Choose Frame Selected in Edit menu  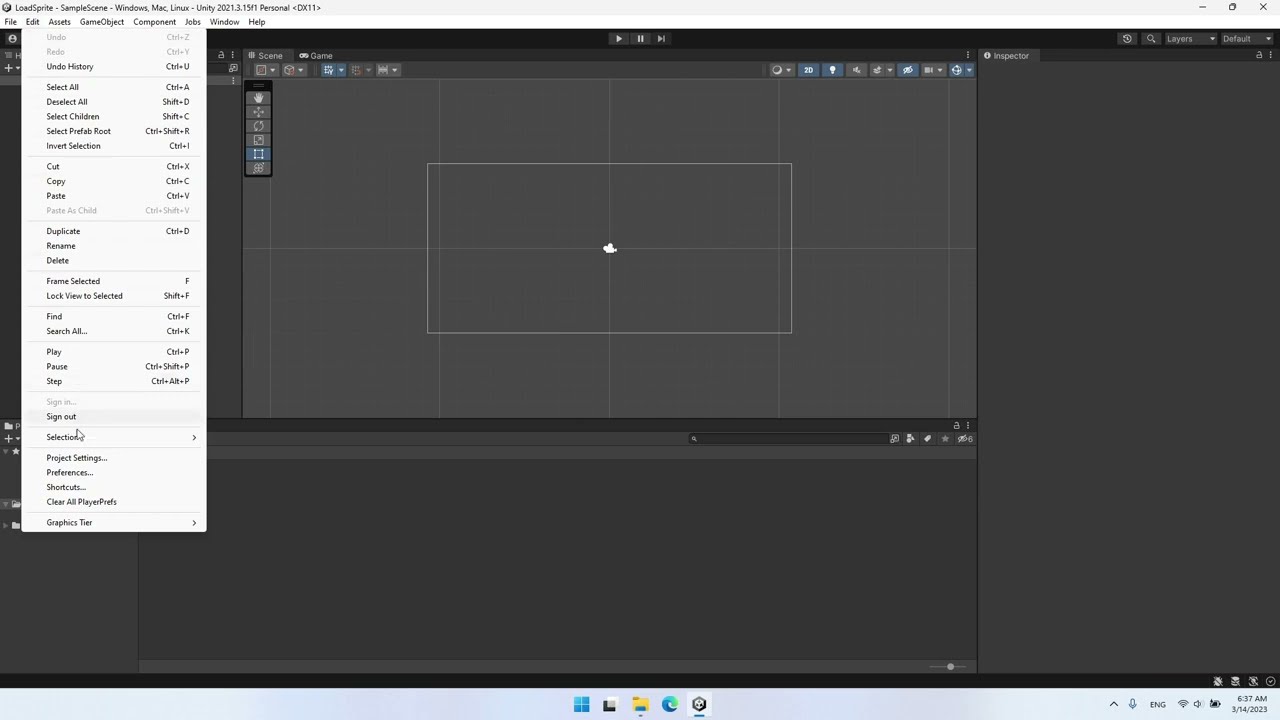[x=114, y=281]
